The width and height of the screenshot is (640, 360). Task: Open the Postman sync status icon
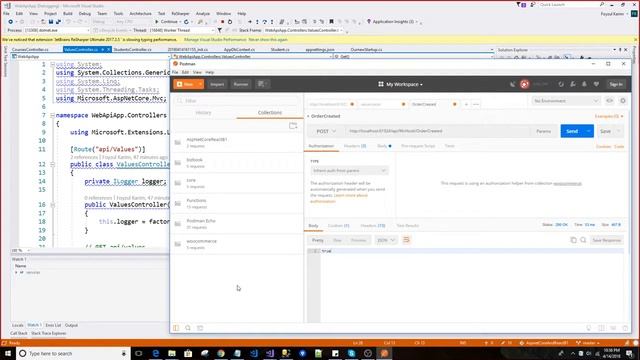(x=524, y=84)
